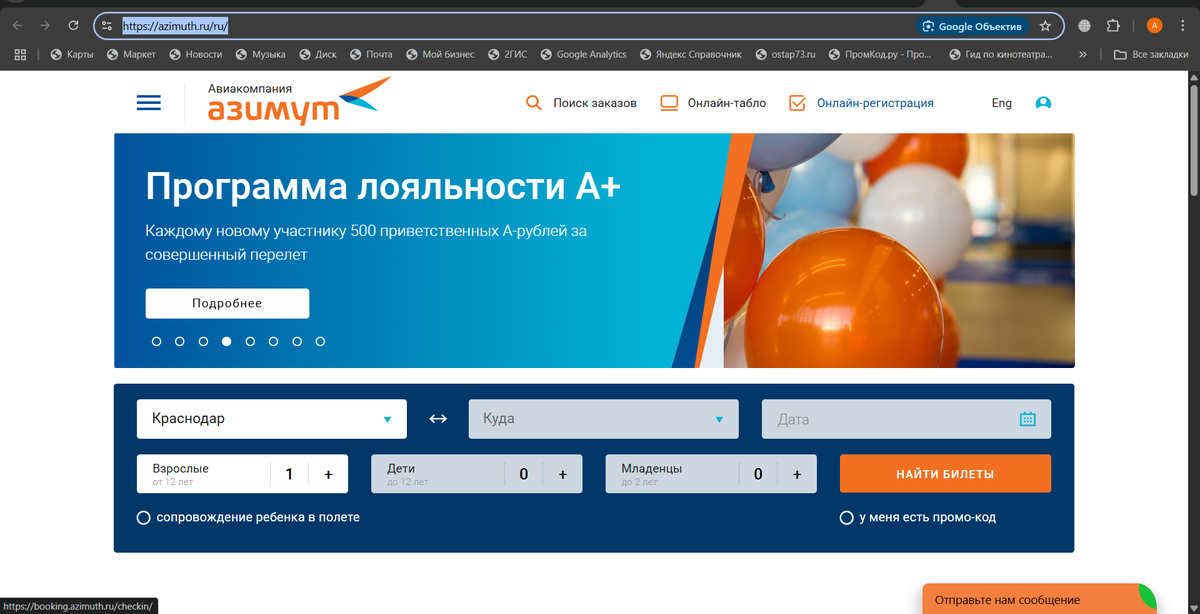This screenshot has height=614, width=1200.
Task: Open the Гид по кинотеатрам bookmark
Action: click(x=1000, y=55)
